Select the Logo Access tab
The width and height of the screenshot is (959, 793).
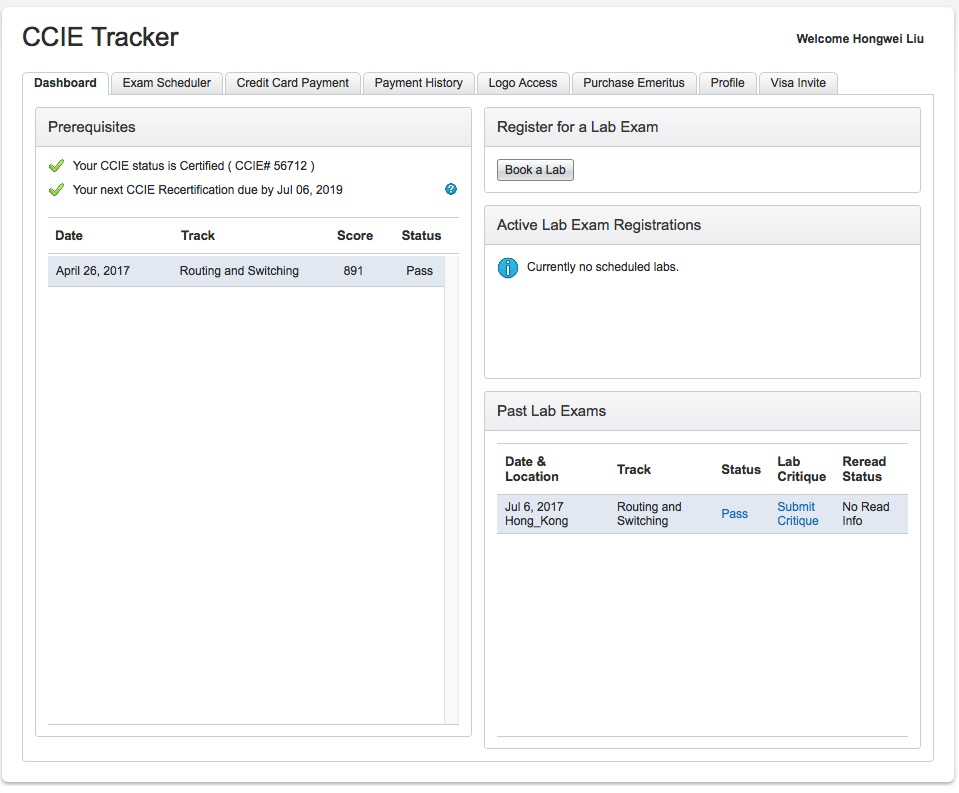[523, 83]
